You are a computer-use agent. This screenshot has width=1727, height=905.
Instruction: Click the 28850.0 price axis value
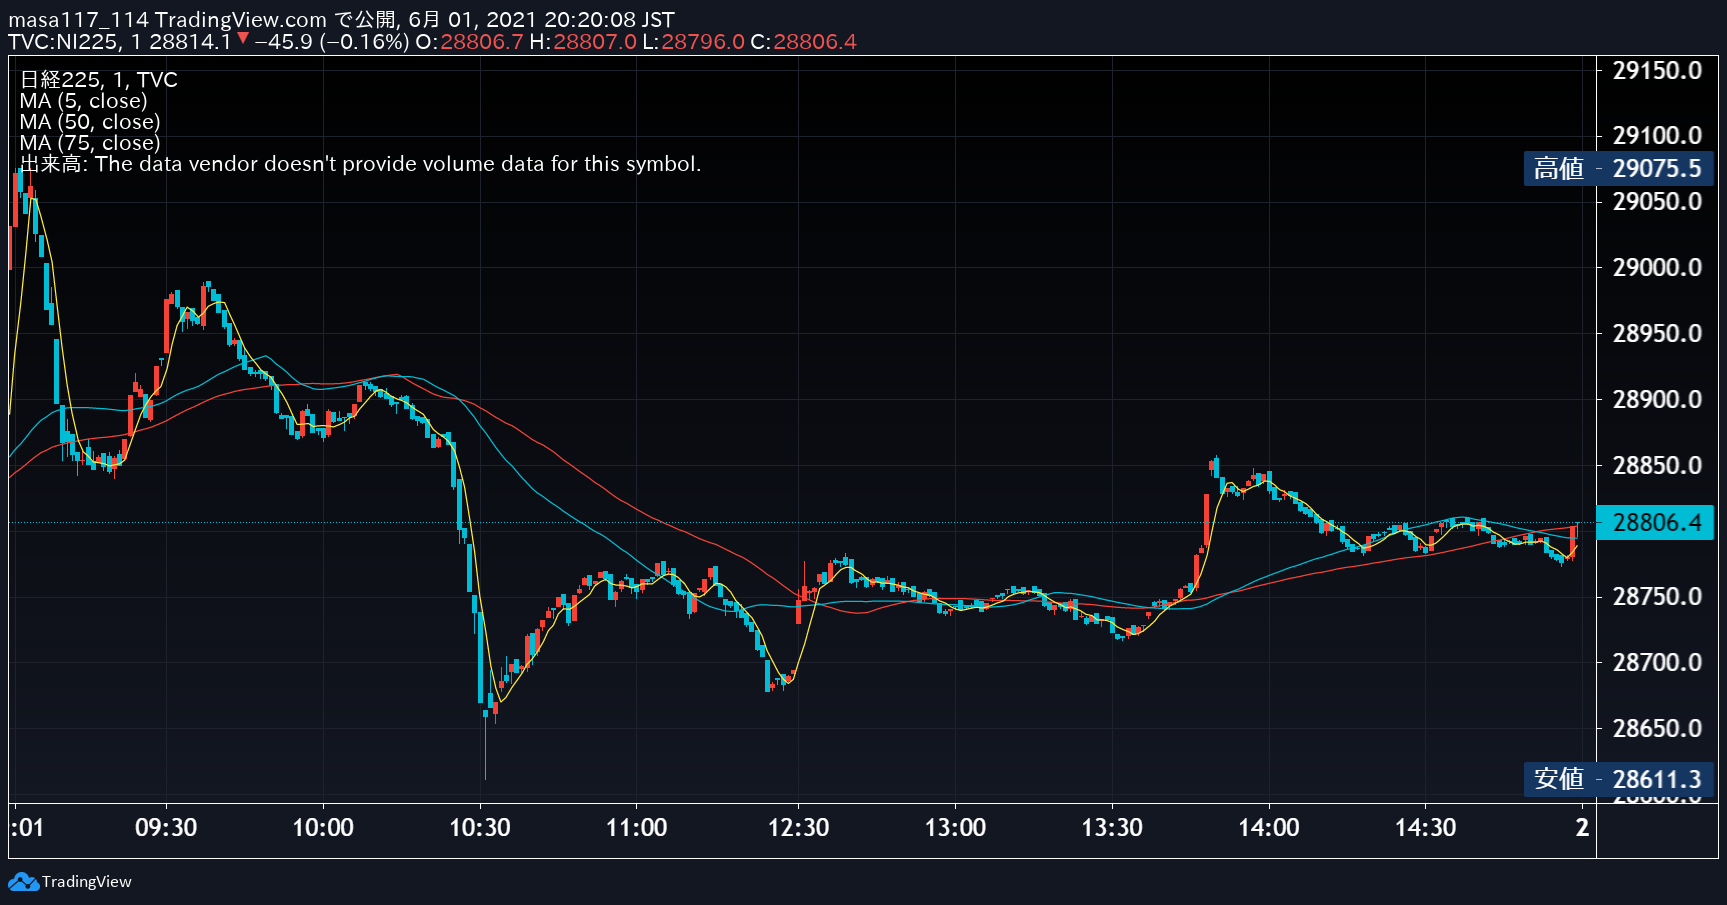pos(1657,465)
